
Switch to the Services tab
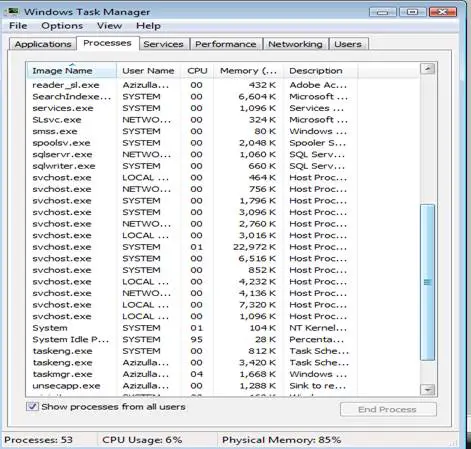click(163, 44)
